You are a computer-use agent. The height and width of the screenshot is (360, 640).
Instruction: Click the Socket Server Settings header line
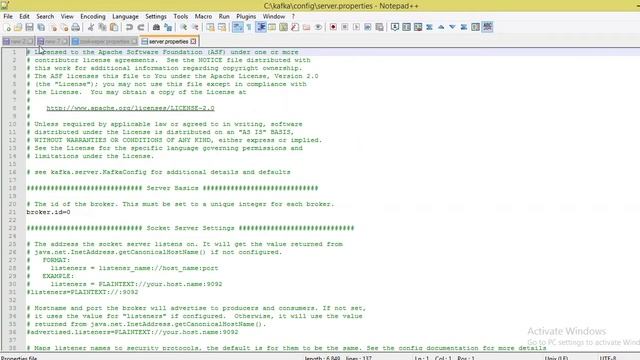(190, 228)
